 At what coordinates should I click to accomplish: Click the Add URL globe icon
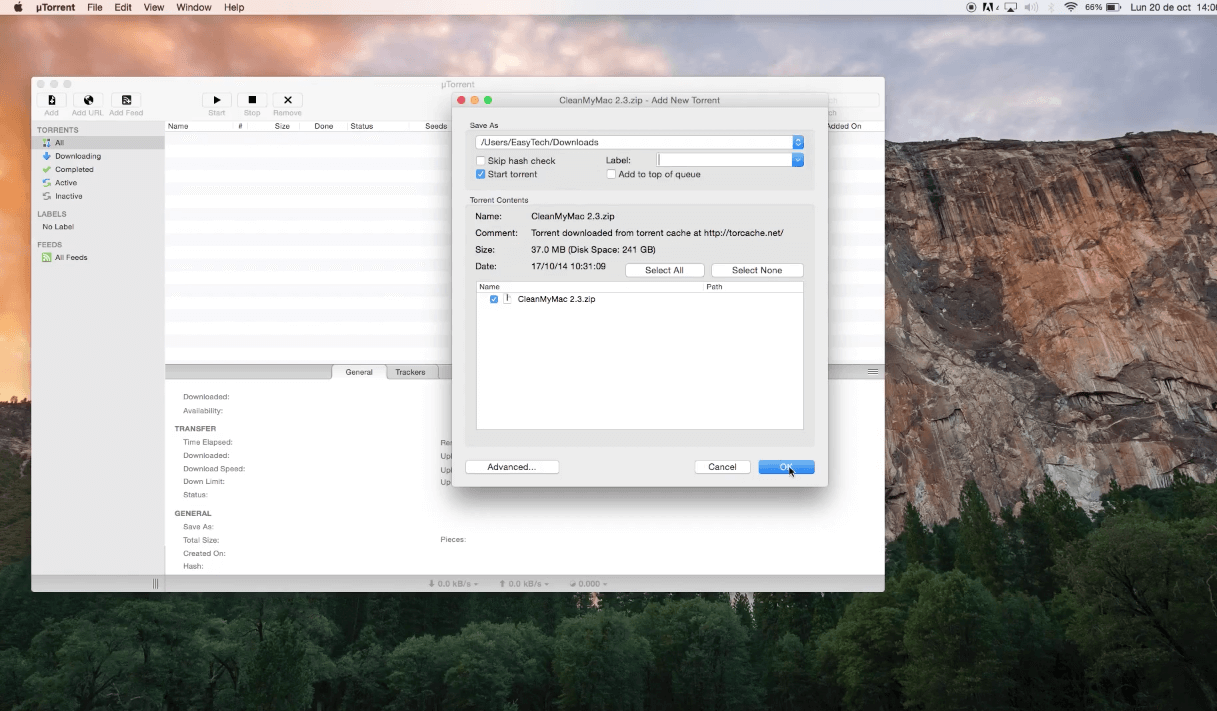pos(88,100)
